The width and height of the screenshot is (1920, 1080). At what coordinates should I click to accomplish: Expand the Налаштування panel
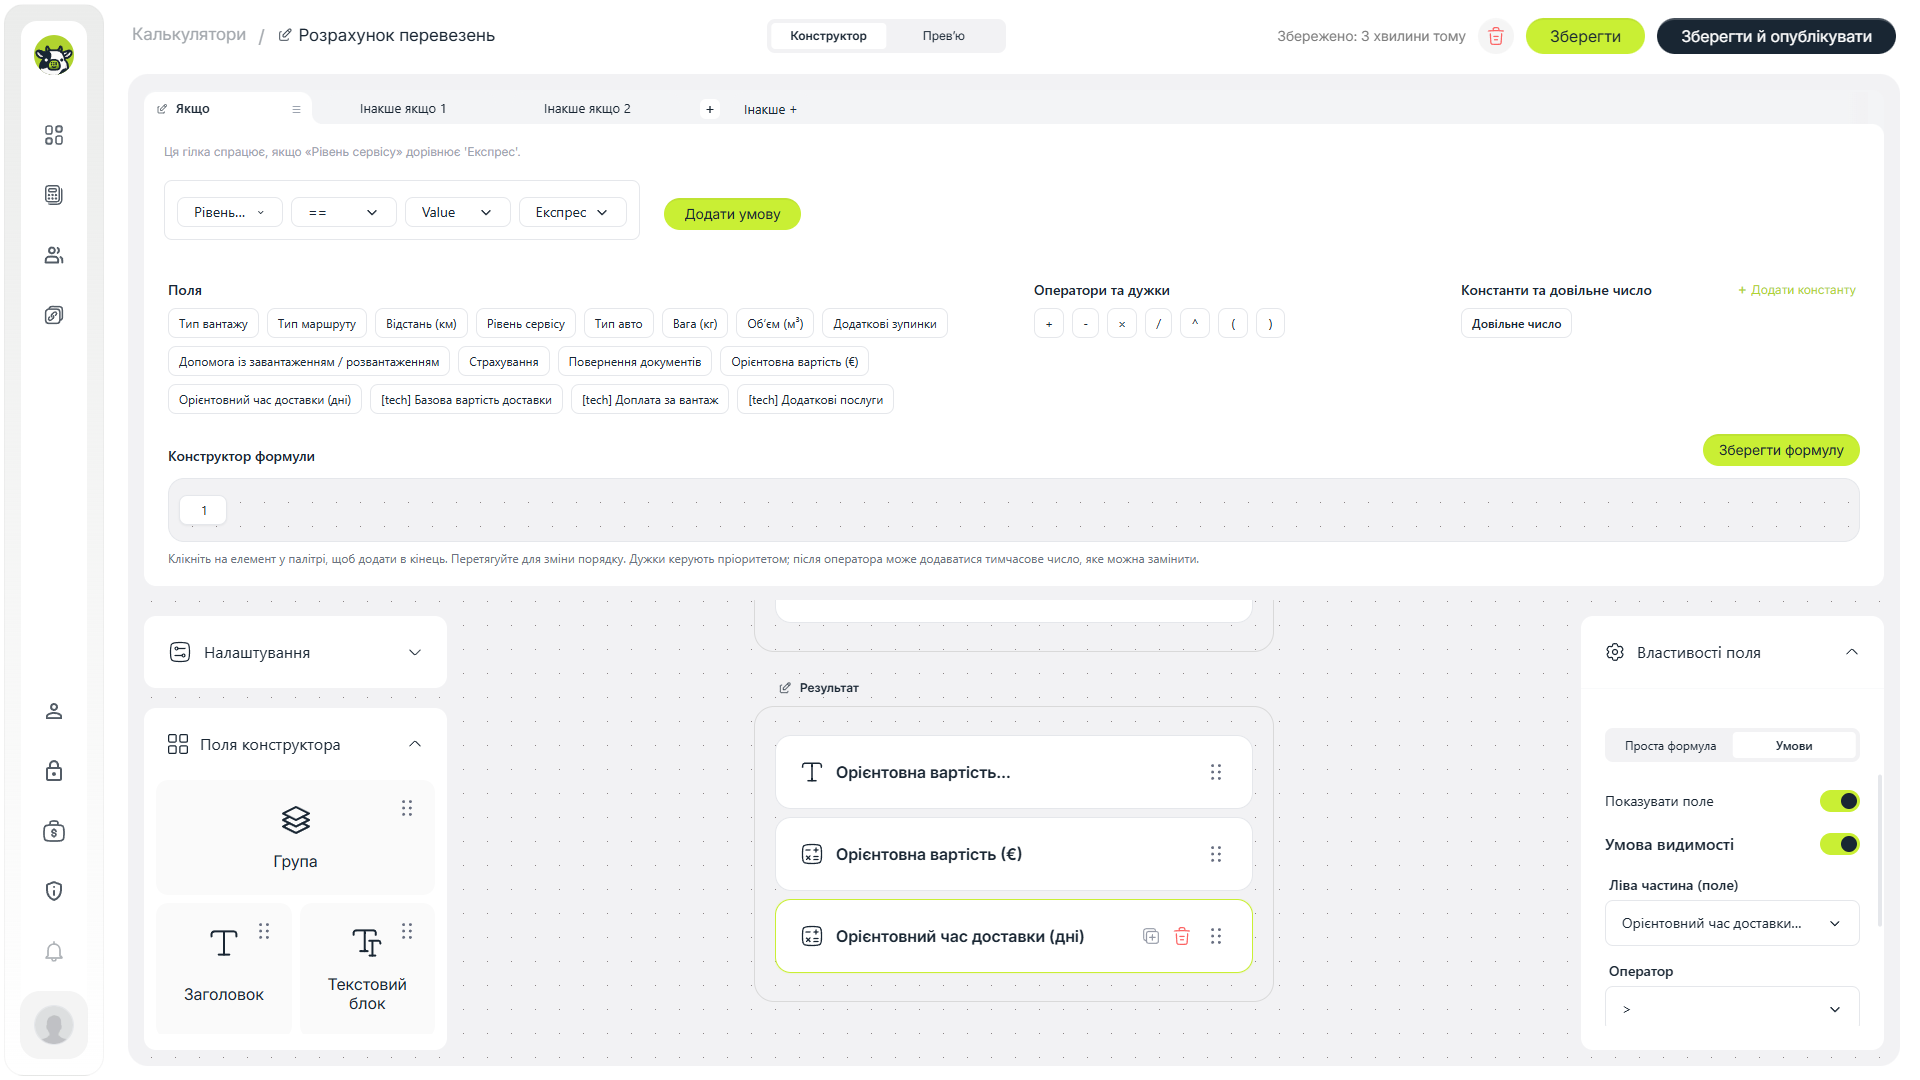(295, 652)
